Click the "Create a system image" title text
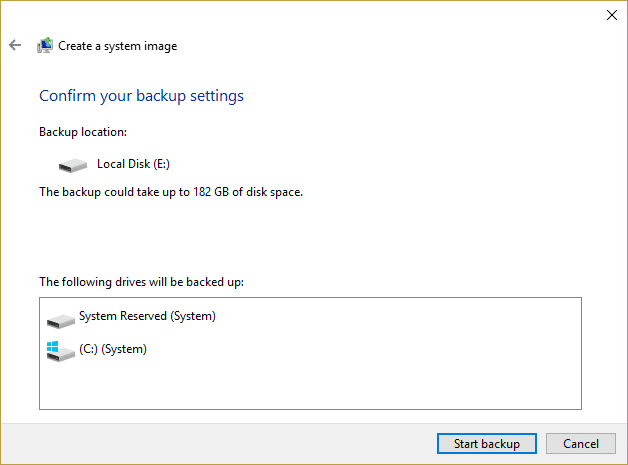Viewport: 628px width, 465px height. tap(117, 46)
